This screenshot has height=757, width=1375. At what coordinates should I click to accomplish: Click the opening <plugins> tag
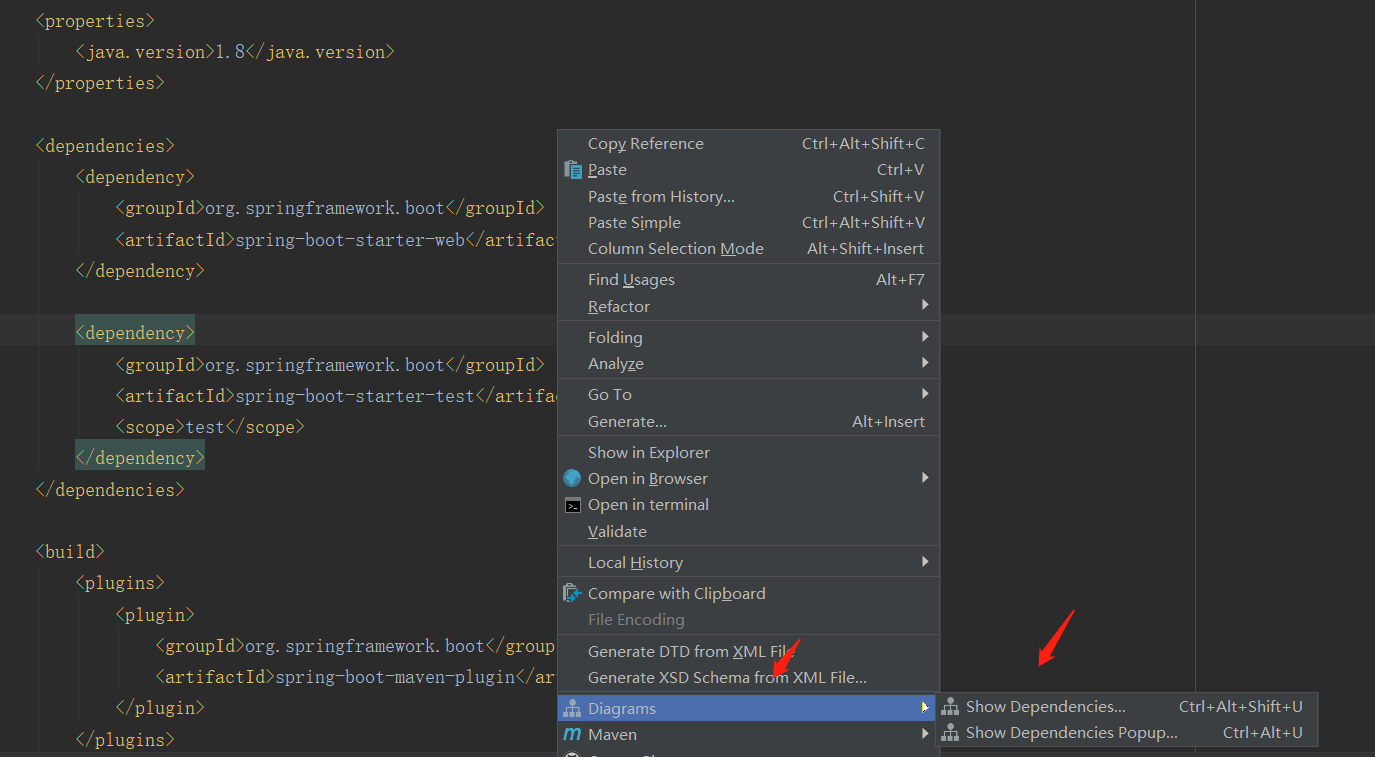120,583
